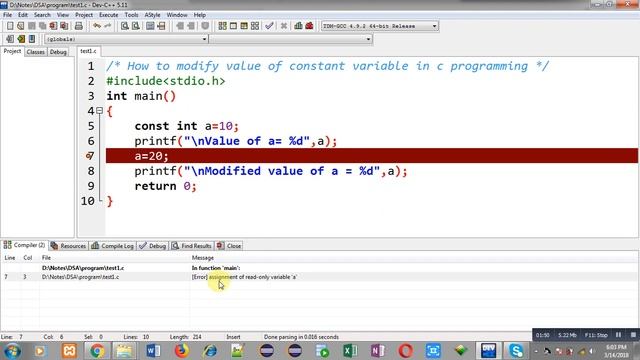Image resolution: width=640 pixels, height=360 pixels.
Task: Open the Execute menu
Action: coord(109,15)
